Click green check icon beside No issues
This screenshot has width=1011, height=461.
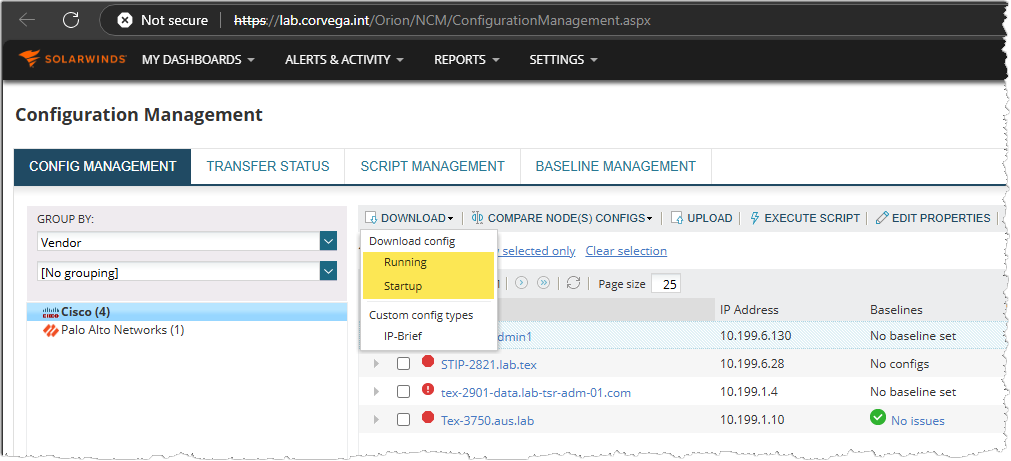[x=878, y=418]
